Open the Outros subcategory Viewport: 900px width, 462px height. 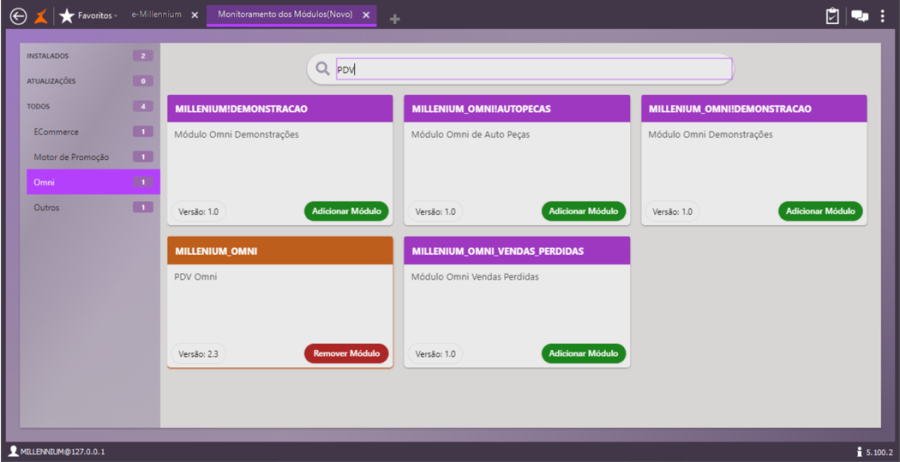pyautogui.click(x=93, y=207)
